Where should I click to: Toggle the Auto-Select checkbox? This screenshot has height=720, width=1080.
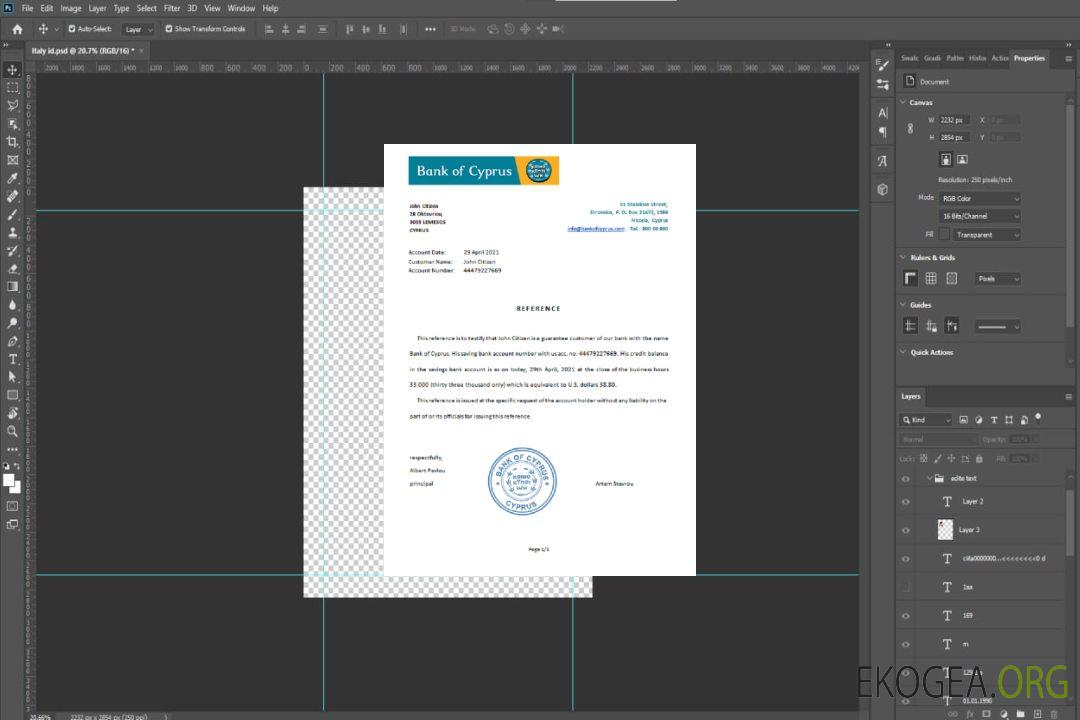tap(71, 29)
